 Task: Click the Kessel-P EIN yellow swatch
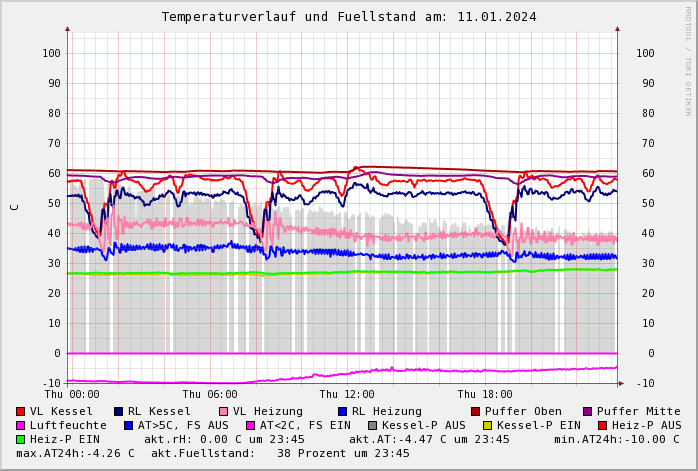(488, 426)
